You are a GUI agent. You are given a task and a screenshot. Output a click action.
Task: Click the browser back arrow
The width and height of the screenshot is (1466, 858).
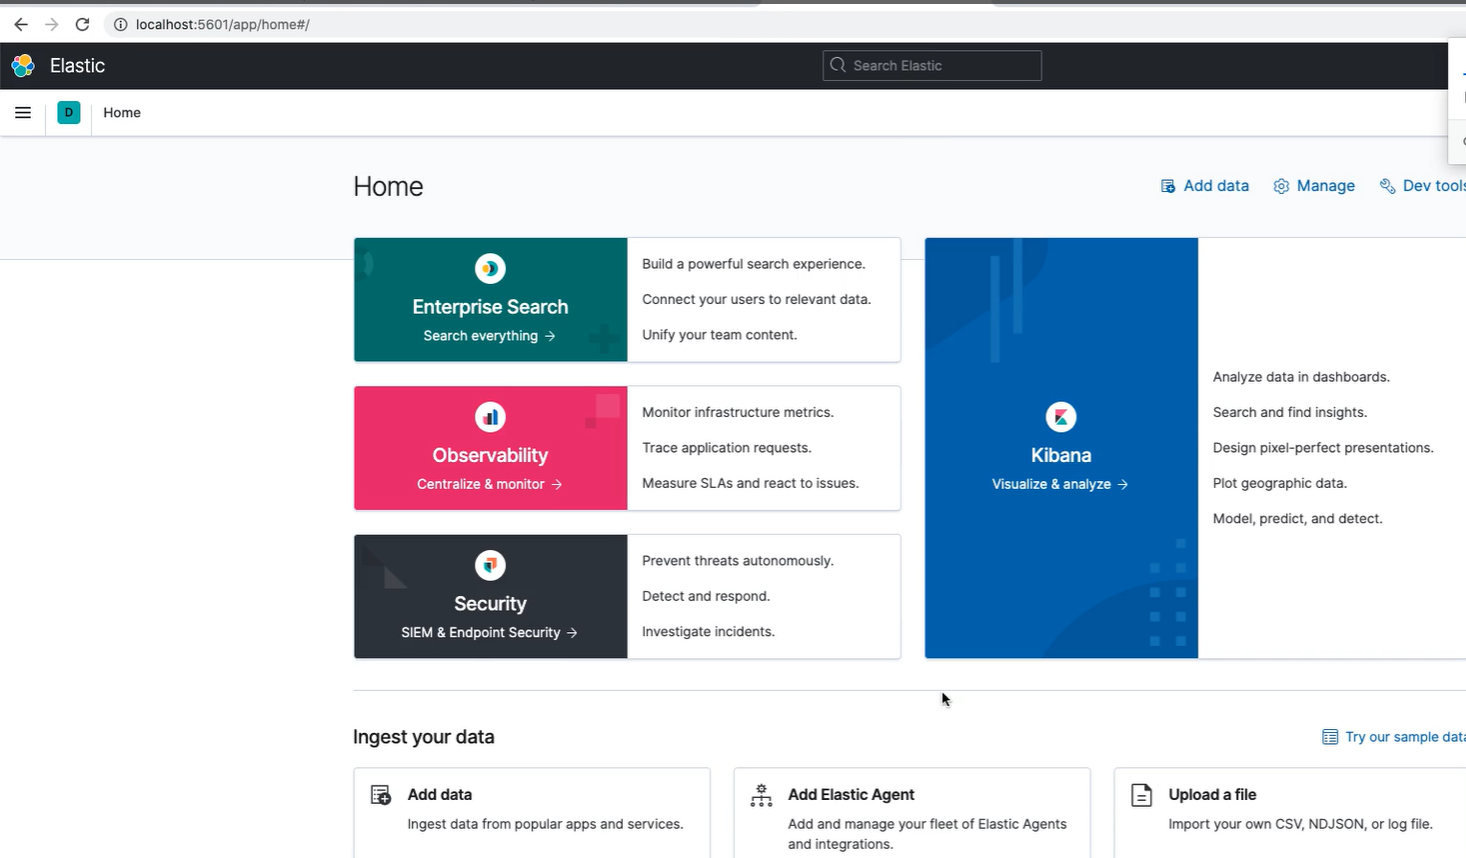point(21,24)
